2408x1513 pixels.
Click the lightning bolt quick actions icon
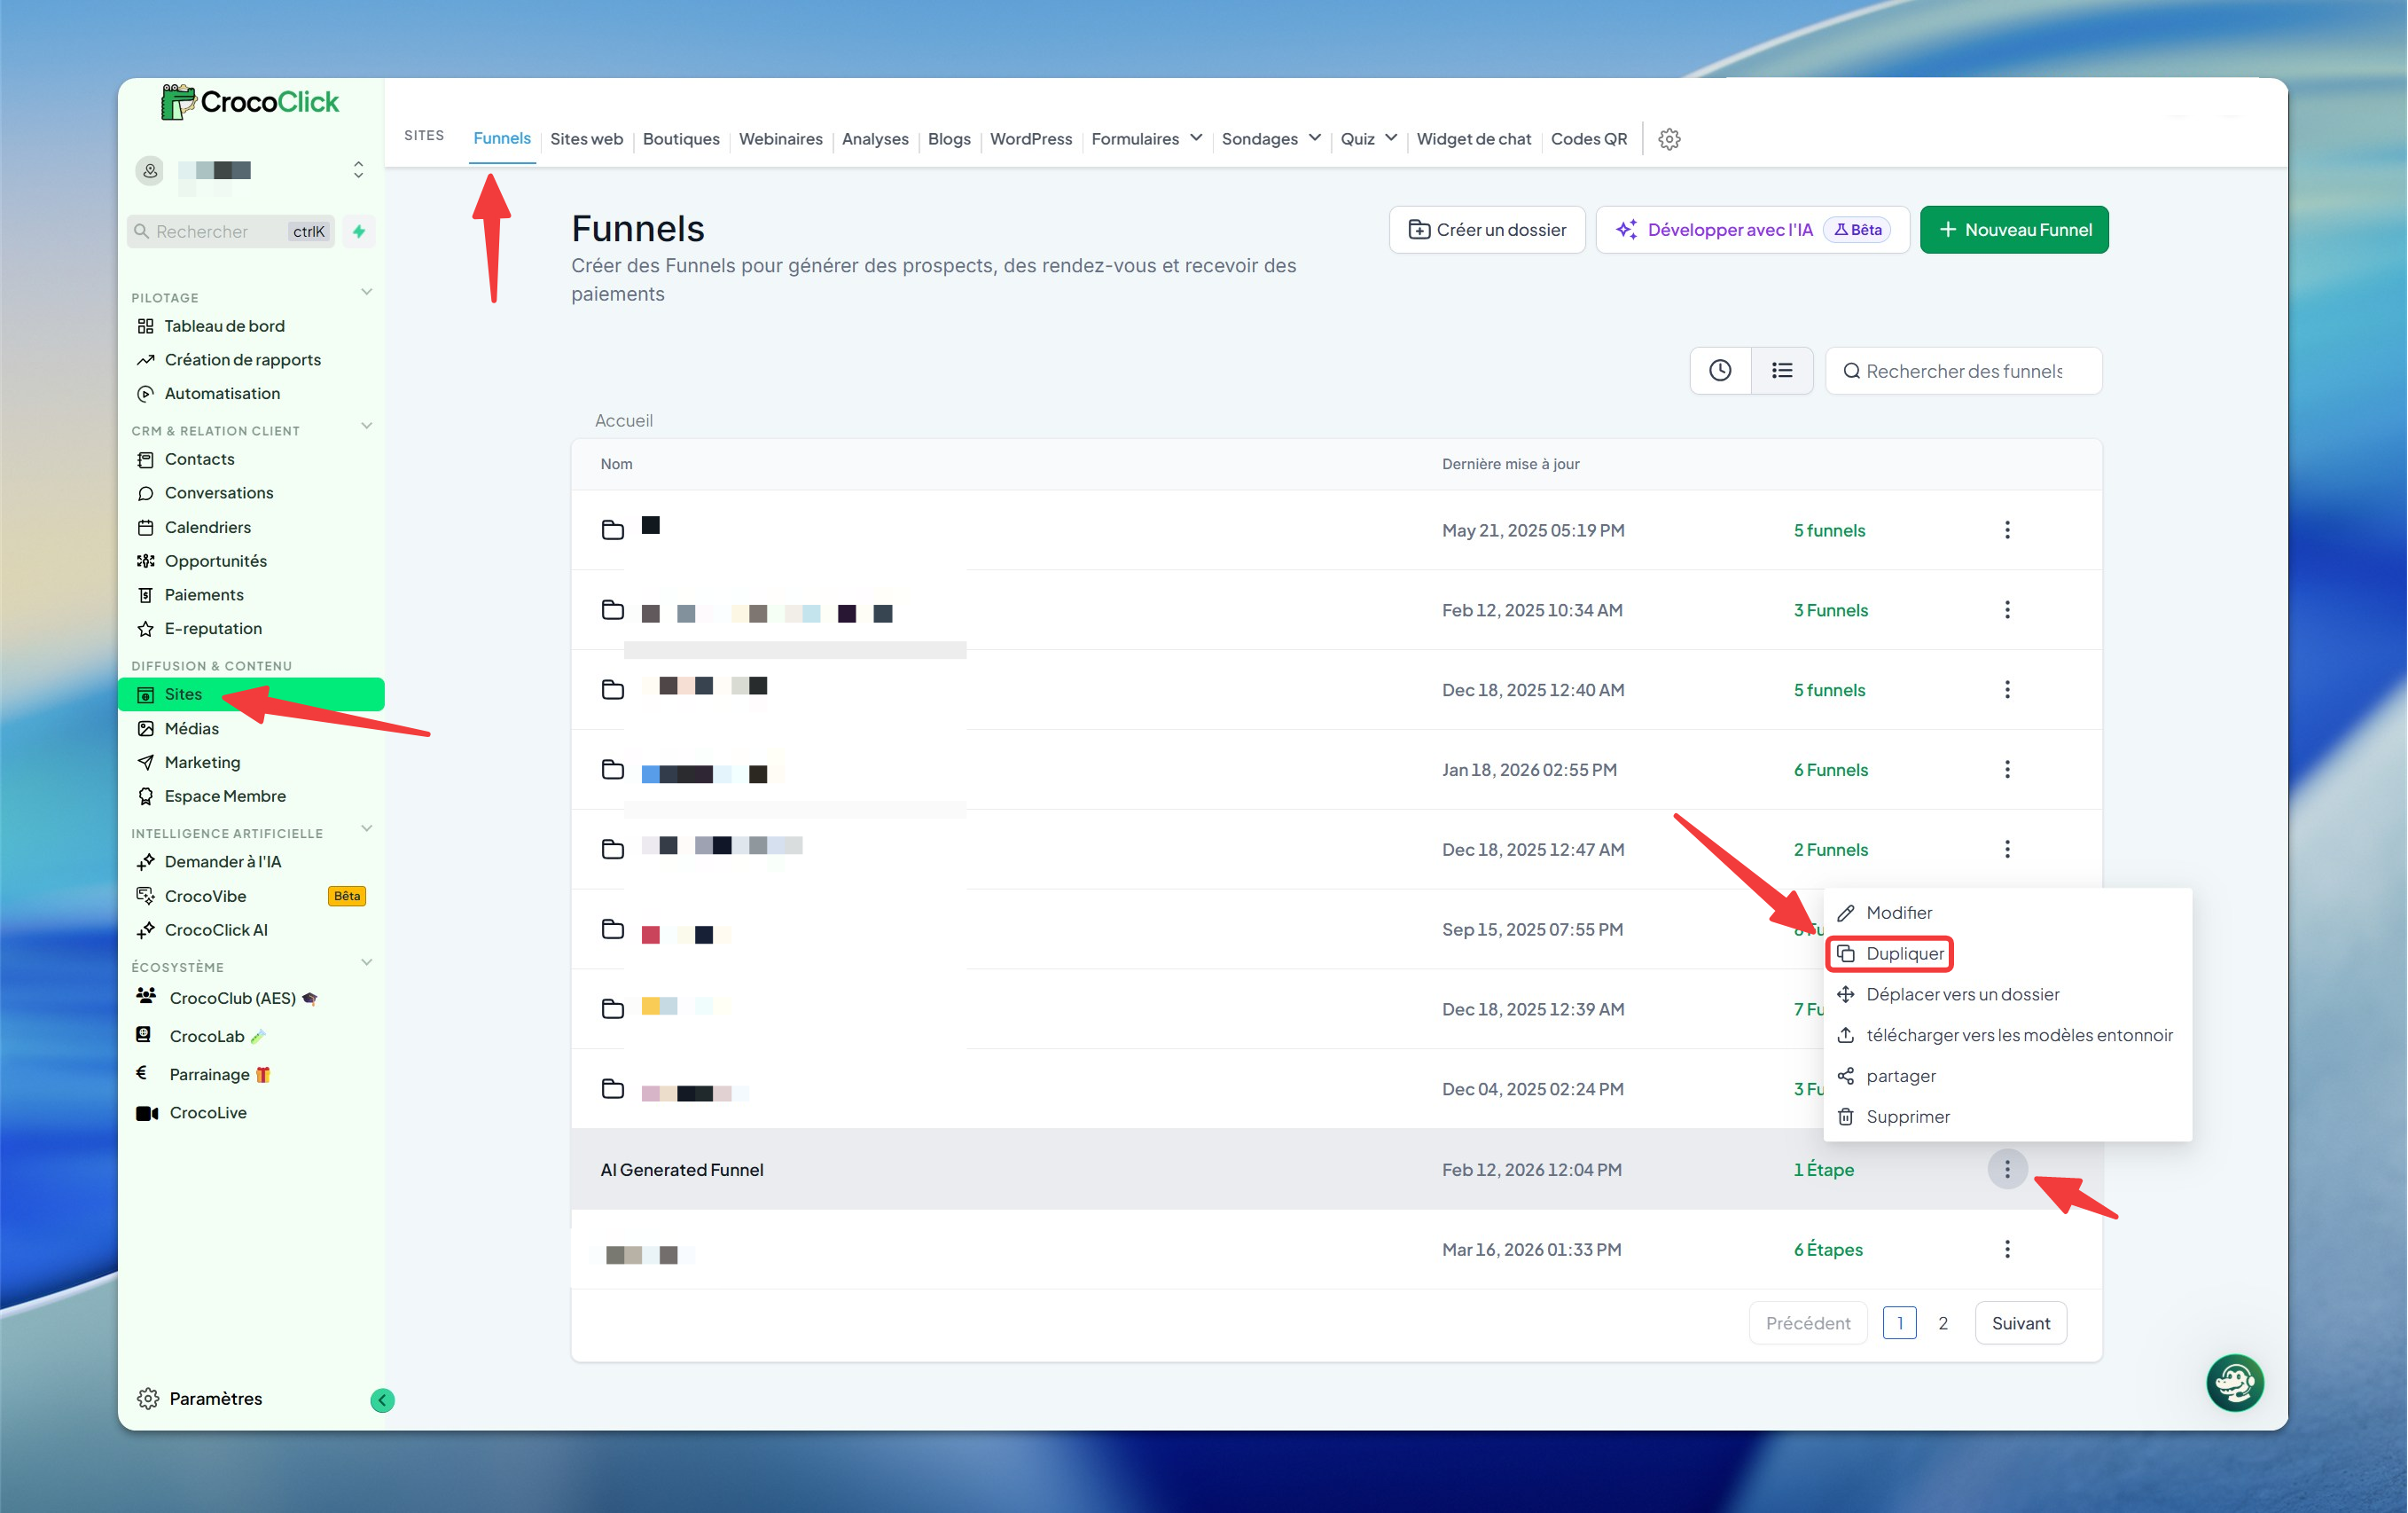[x=359, y=231]
